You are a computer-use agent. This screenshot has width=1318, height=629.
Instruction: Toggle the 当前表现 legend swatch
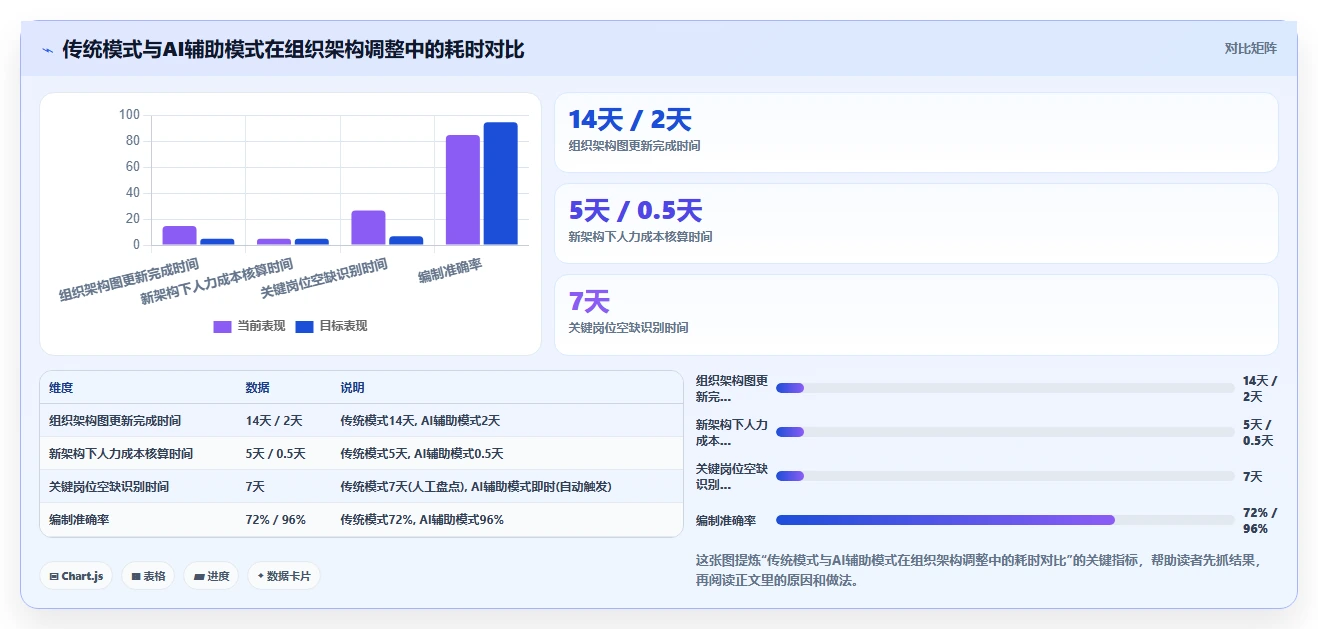pos(222,326)
